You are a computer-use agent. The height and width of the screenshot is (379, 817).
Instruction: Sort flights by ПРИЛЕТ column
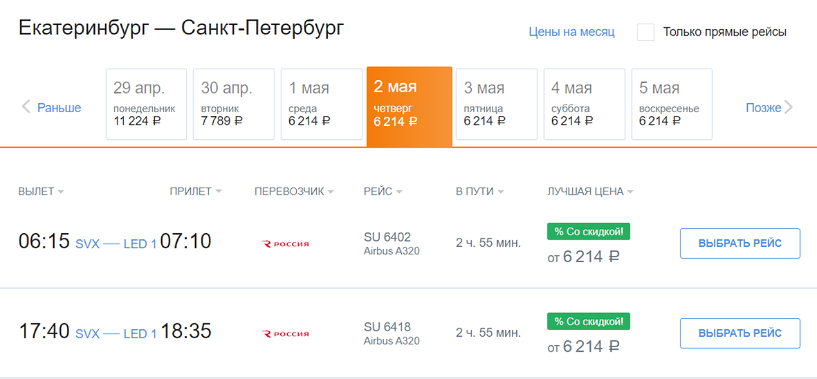tap(195, 191)
